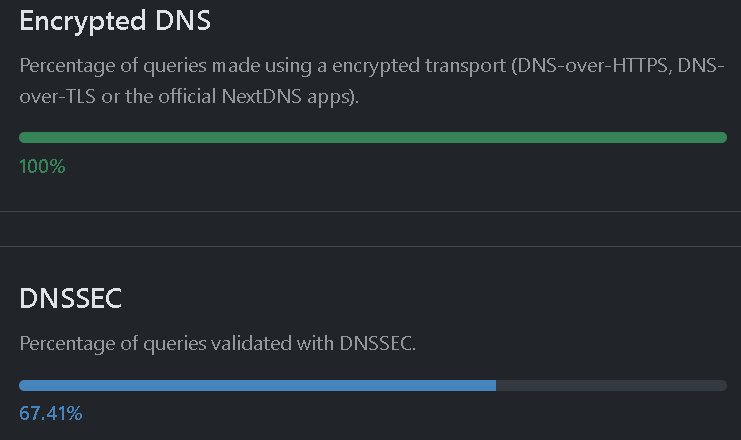Click the blue filled DNSSEC progress bar
This screenshot has height=440, width=741.
coord(257,385)
